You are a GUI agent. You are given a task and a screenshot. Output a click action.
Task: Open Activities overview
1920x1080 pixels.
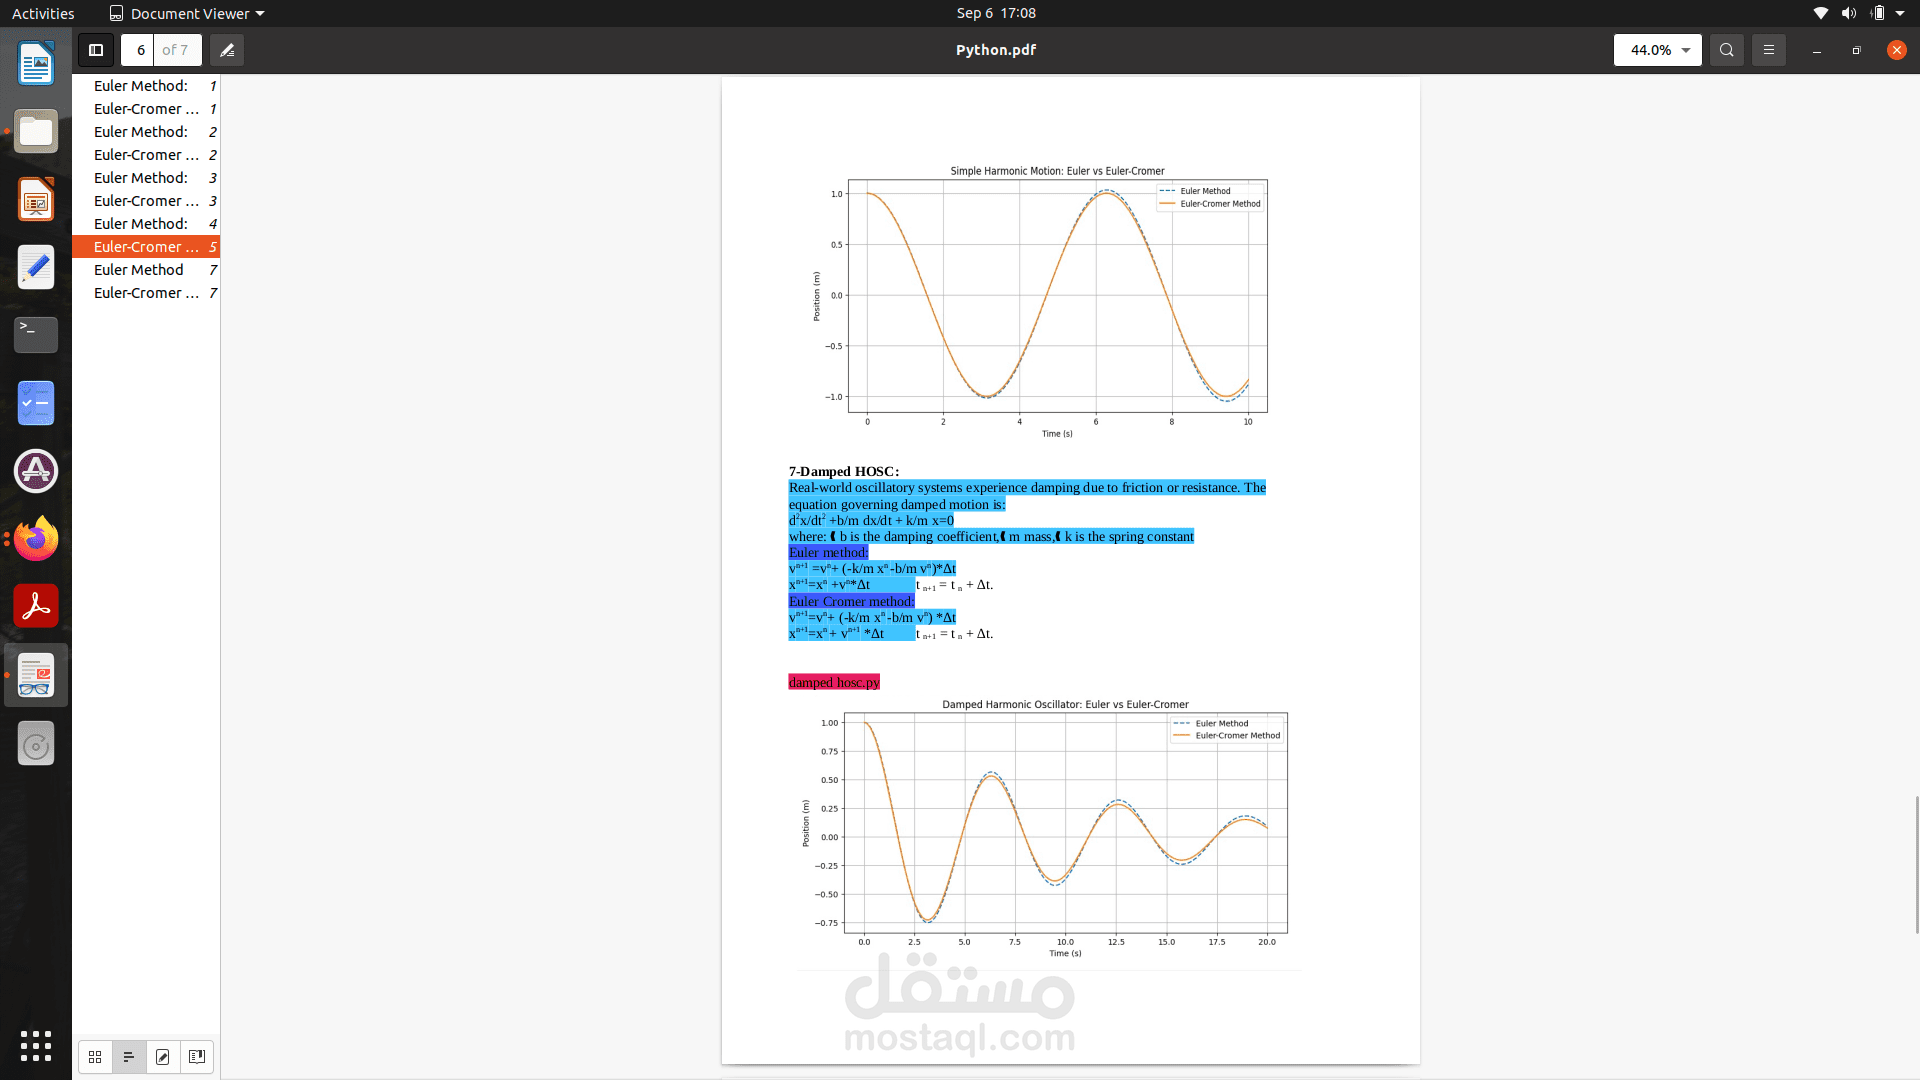tap(43, 13)
